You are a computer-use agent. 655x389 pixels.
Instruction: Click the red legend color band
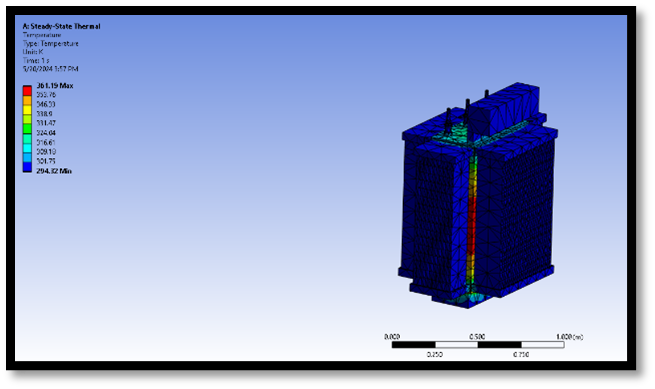coord(27,91)
